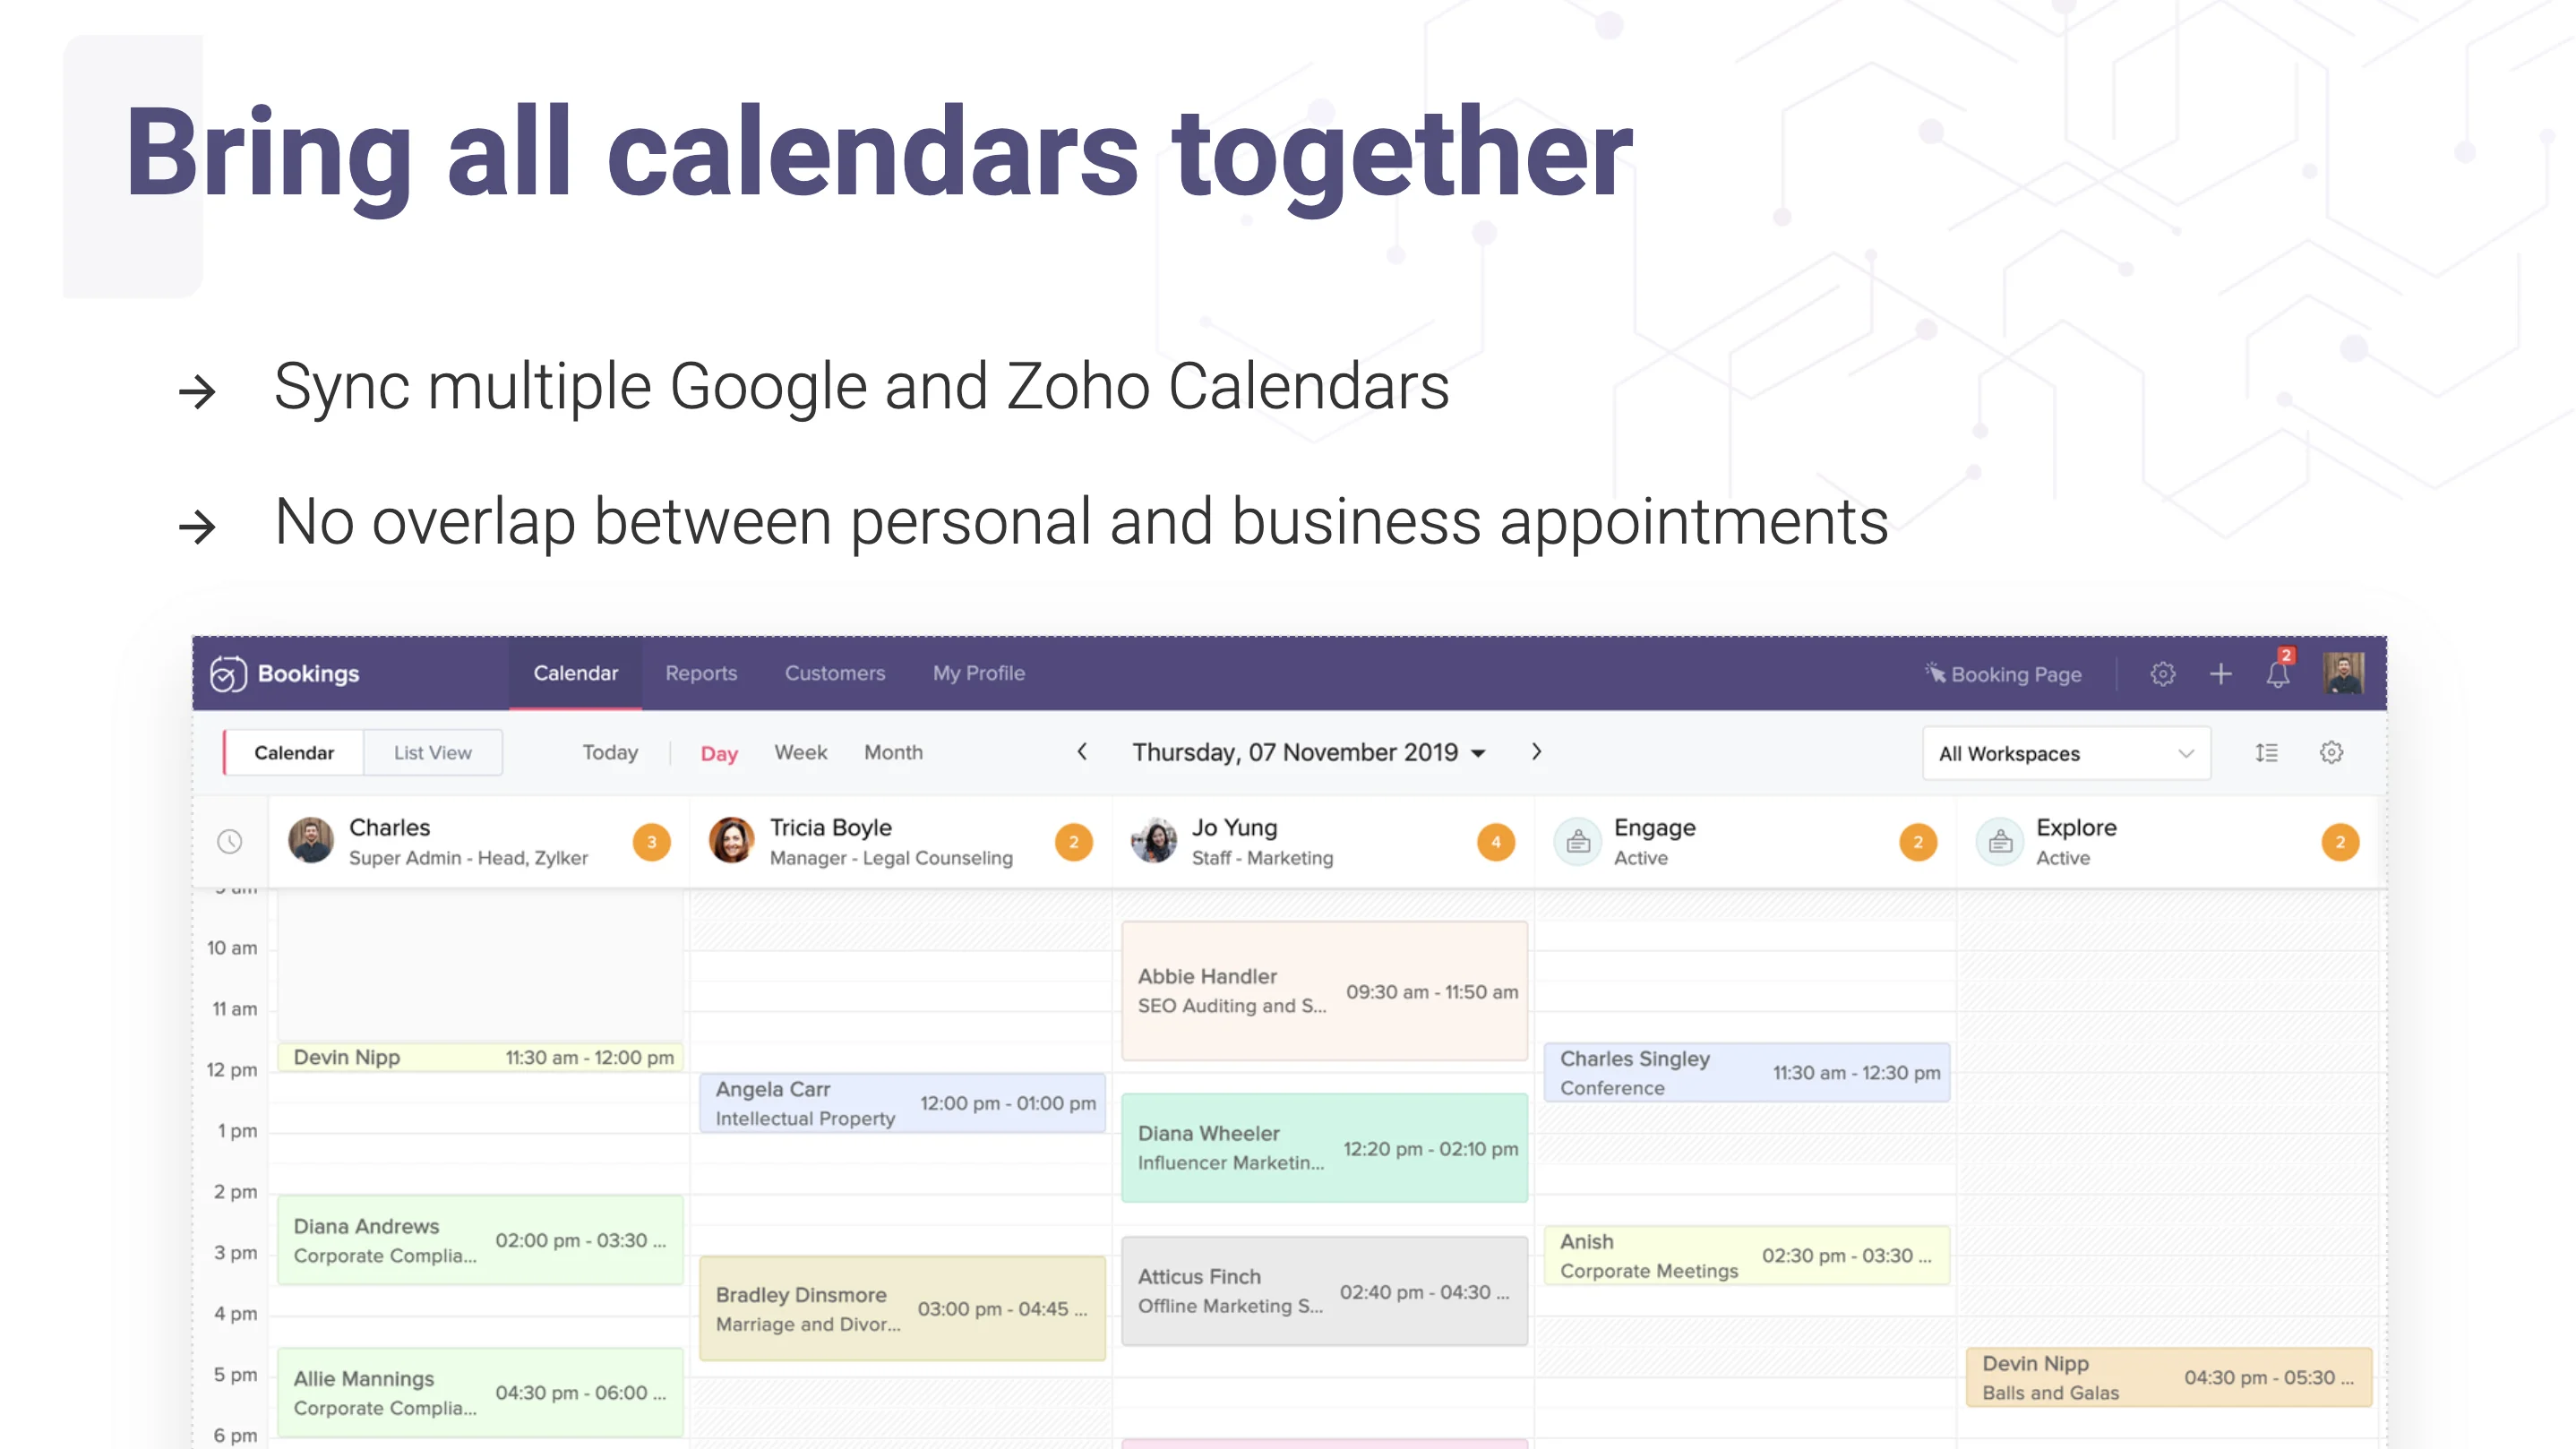Select the Month view option

tap(892, 750)
